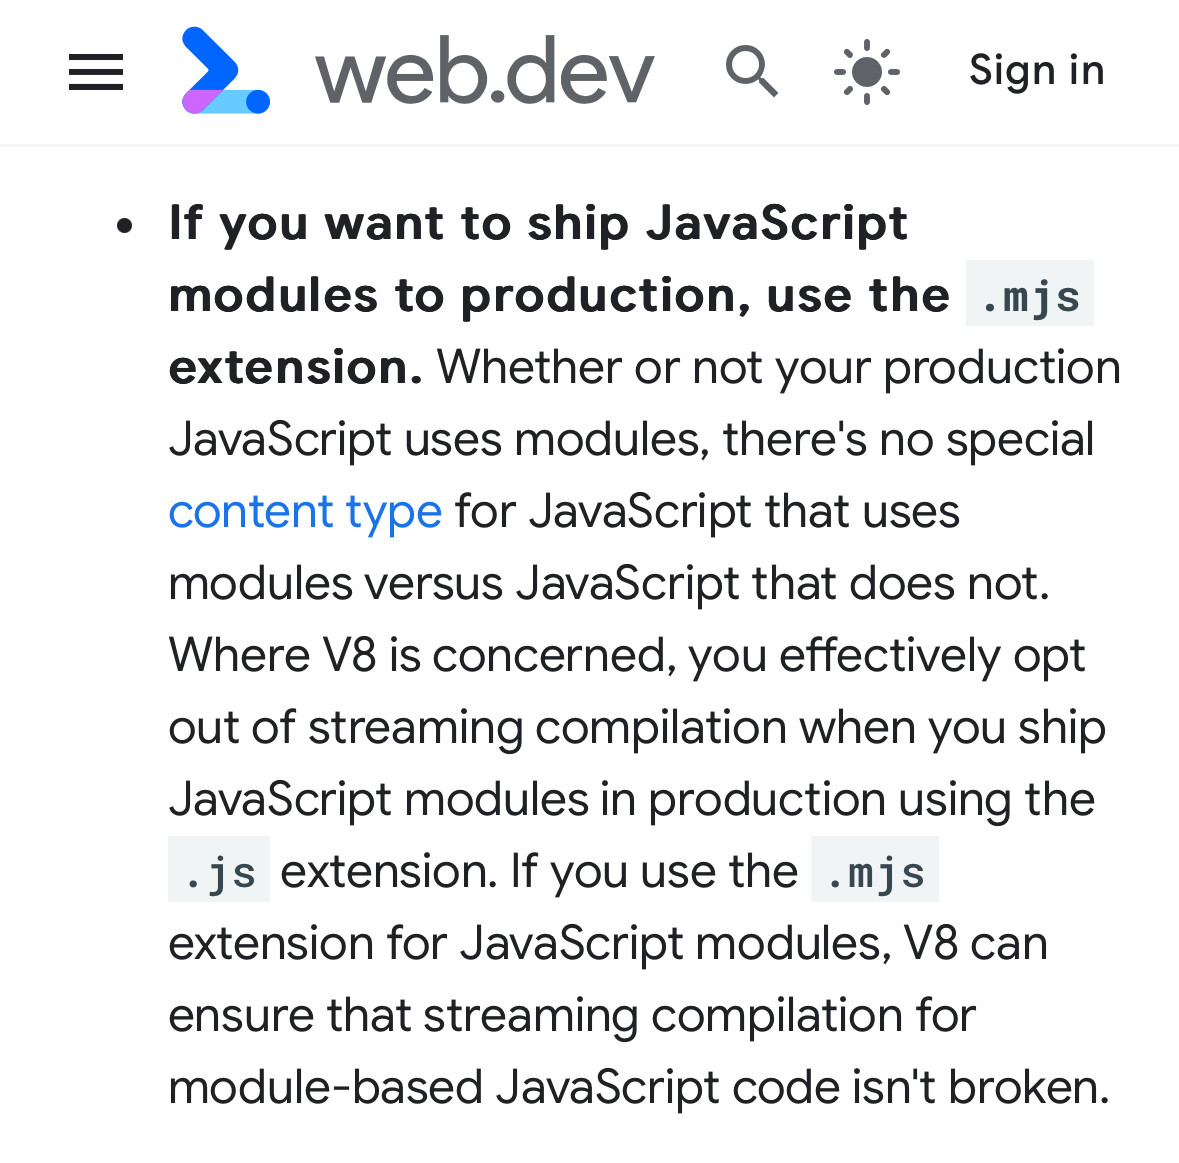Go to web.dev wordmark home link
The width and height of the screenshot is (1179, 1163).
[x=484, y=73]
